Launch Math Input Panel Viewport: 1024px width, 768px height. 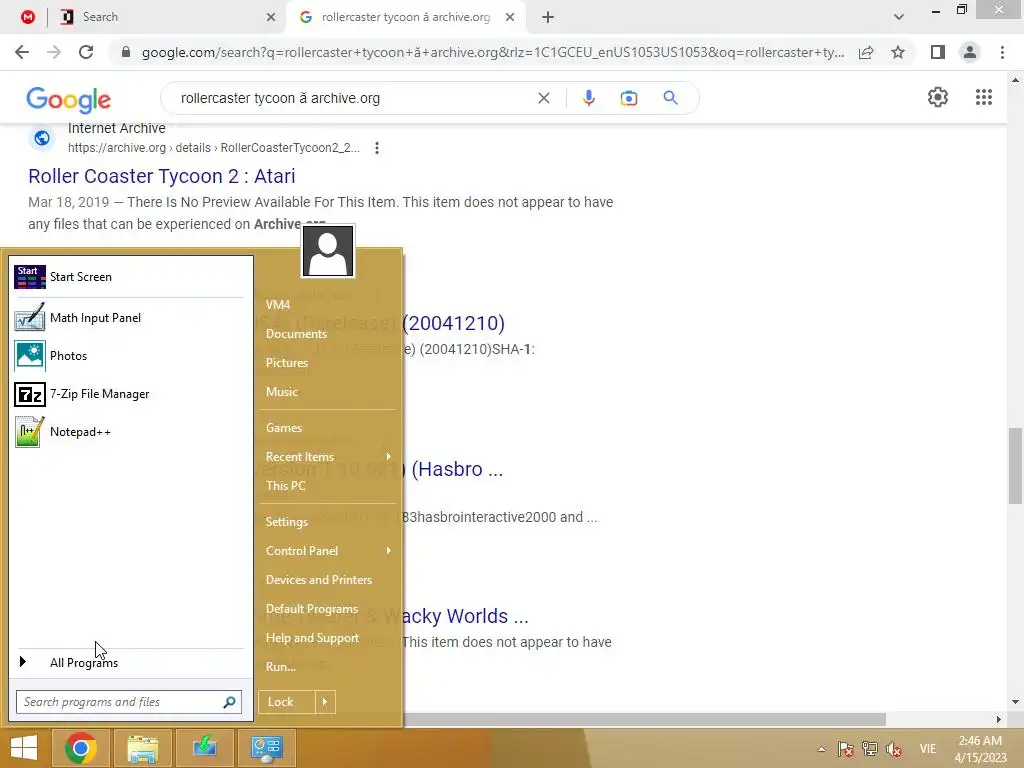tap(131, 318)
